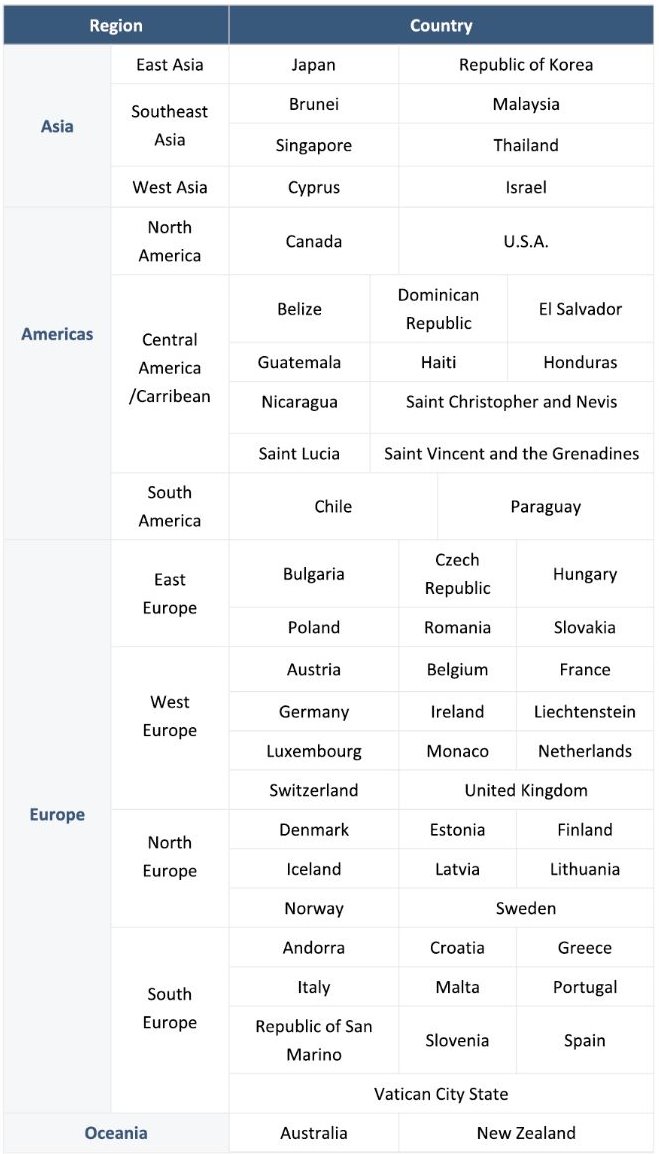Image resolution: width=659 pixels, height=1154 pixels.
Task: Click Saint Vincent and the Grenadines
Action: pos(512,453)
